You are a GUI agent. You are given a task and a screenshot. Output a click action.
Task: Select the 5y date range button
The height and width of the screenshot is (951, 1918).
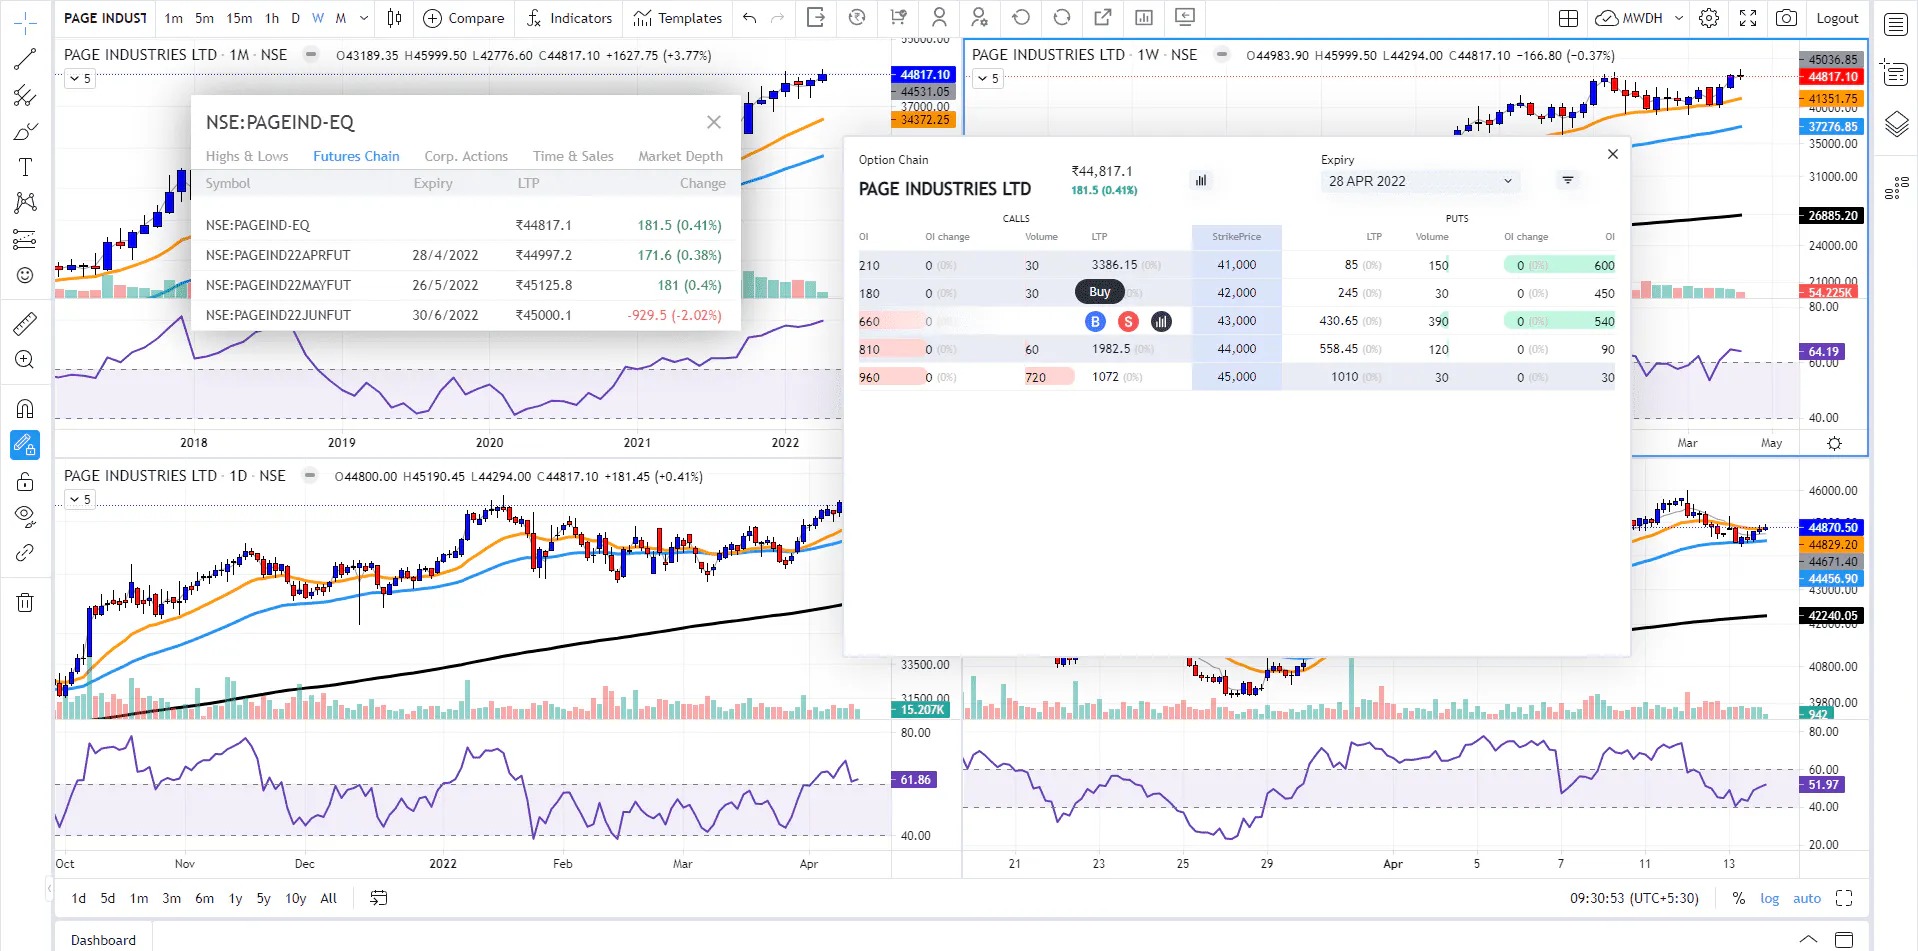click(x=263, y=898)
